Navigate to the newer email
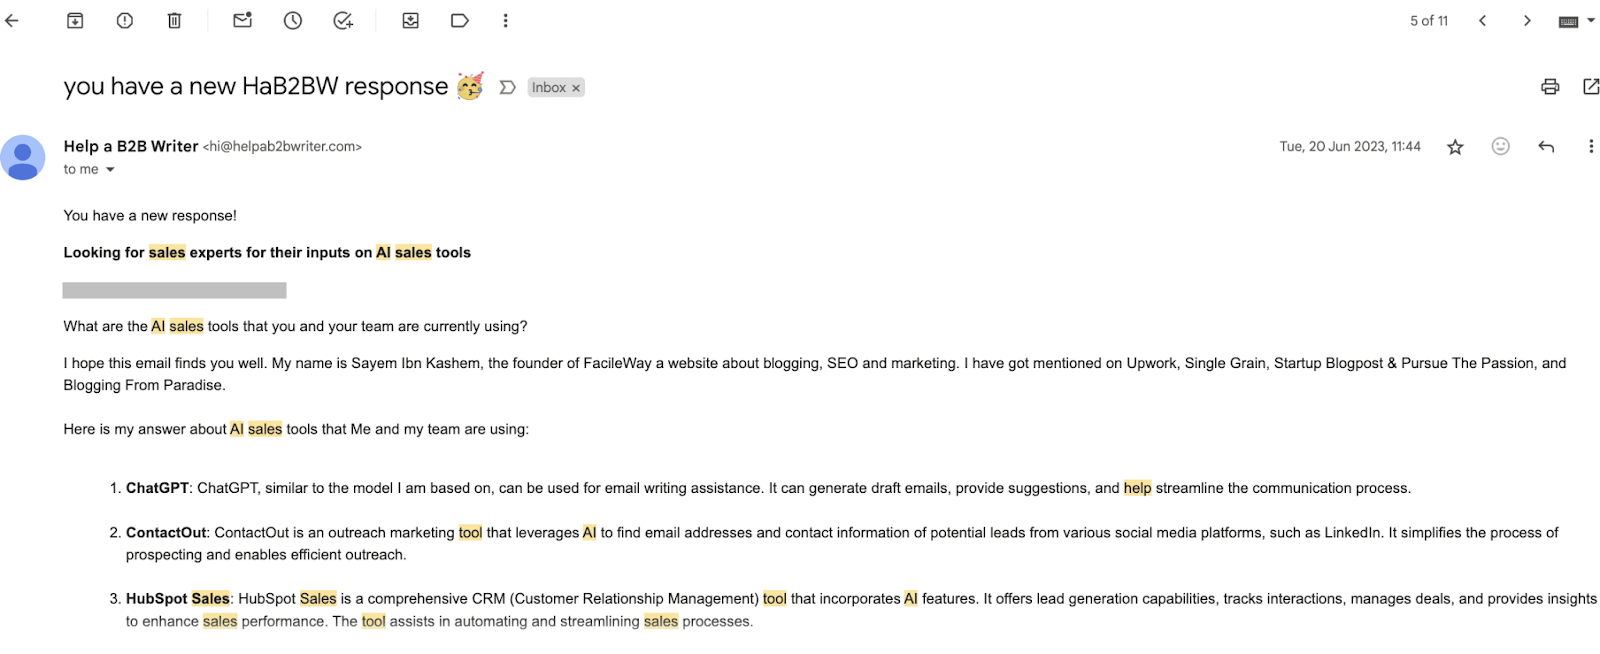The height and width of the screenshot is (654, 1600). (1483, 20)
